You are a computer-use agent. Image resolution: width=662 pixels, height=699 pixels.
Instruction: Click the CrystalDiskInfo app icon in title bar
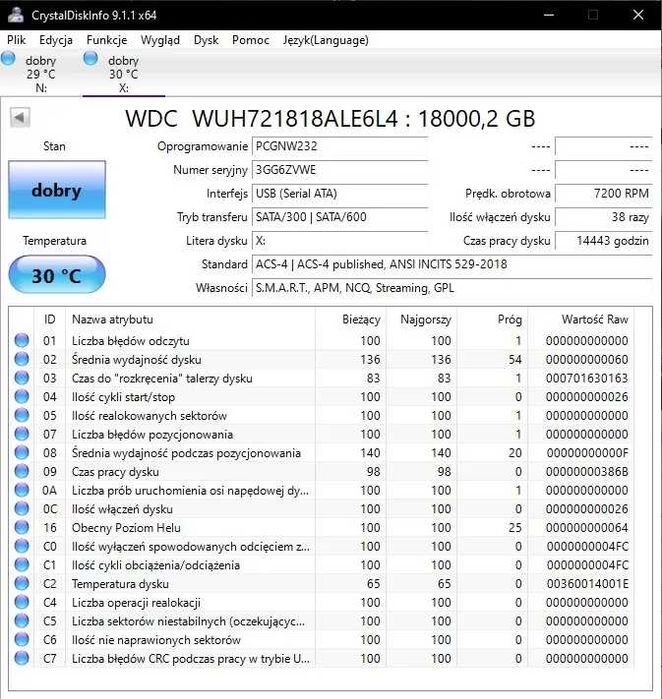pyautogui.click(x=16, y=15)
